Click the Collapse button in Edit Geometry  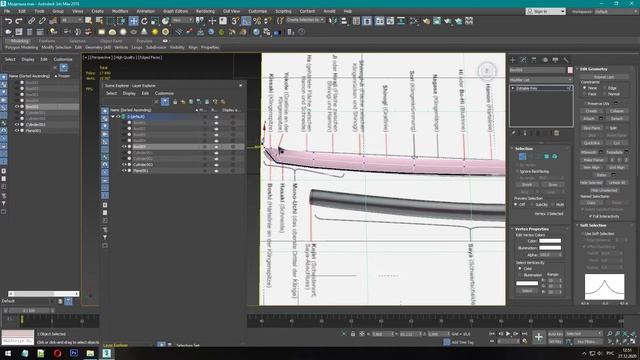point(616,111)
